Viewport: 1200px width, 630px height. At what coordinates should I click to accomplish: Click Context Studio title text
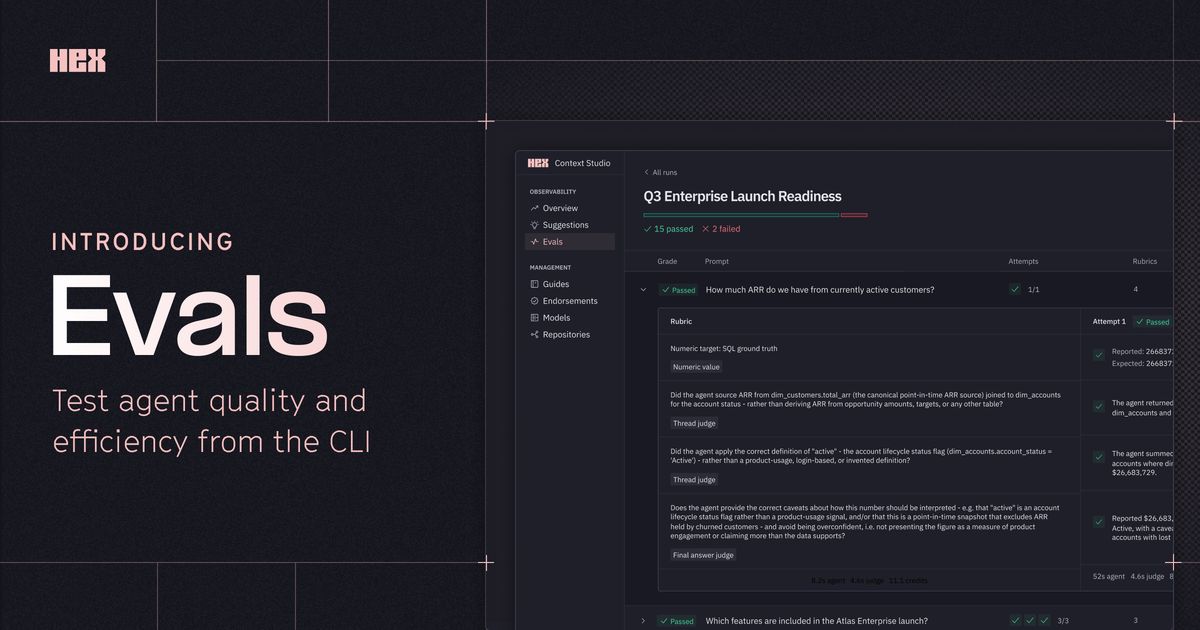pyautogui.click(x=583, y=163)
